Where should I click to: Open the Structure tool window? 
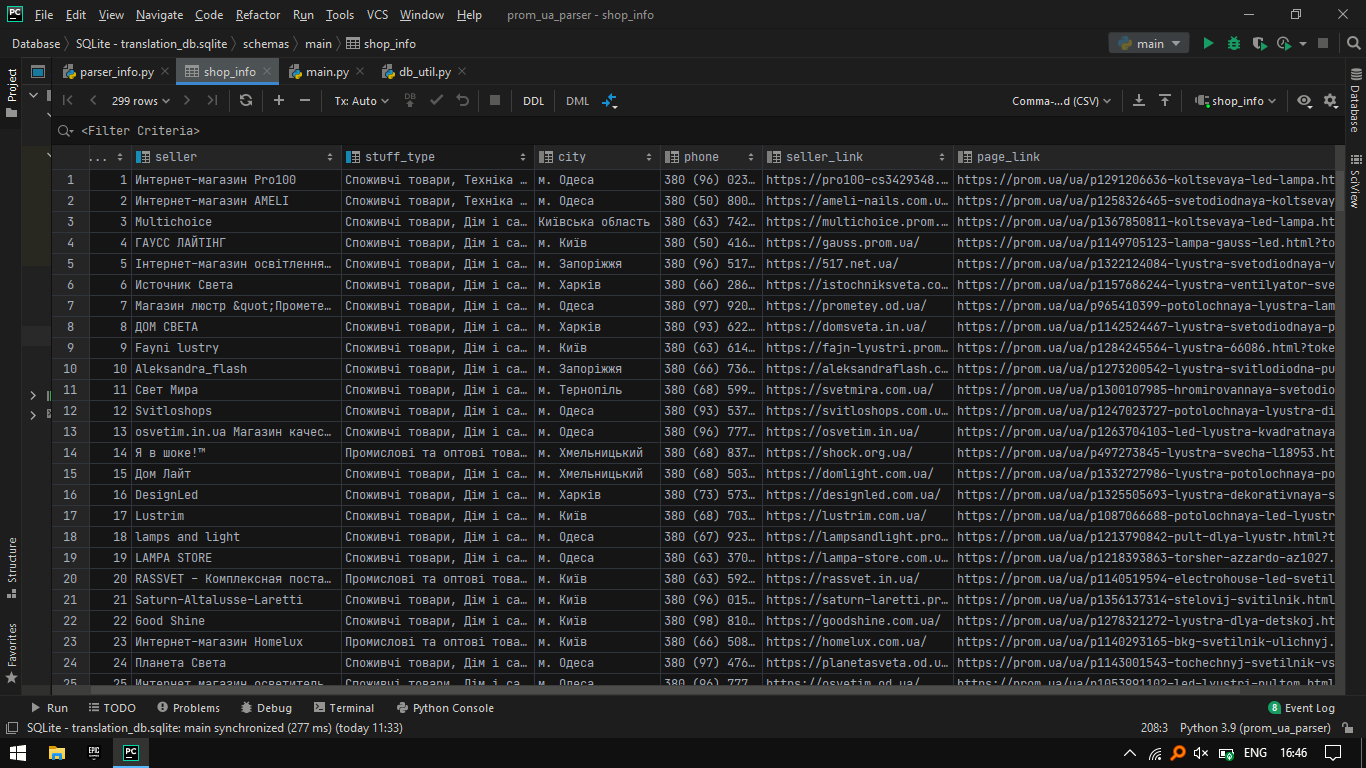click(12, 567)
